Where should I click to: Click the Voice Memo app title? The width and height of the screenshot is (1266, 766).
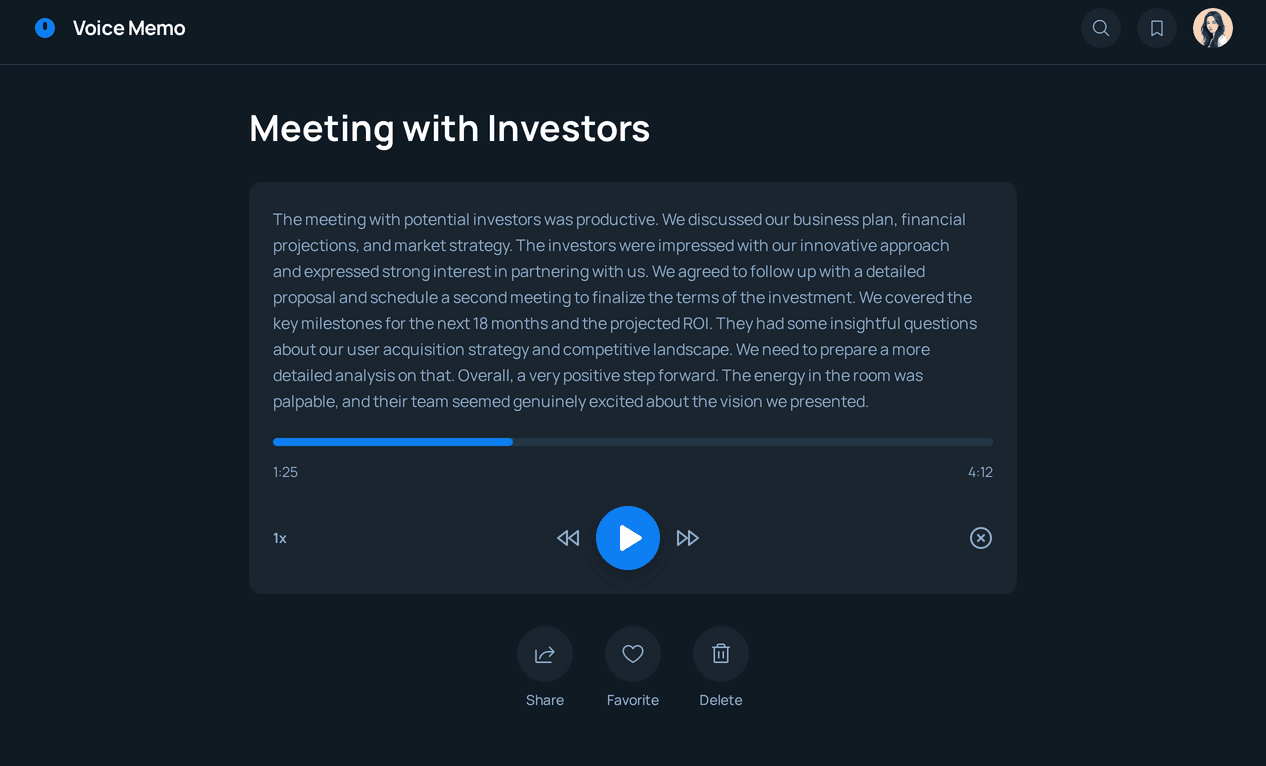pyautogui.click(x=129, y=28)
